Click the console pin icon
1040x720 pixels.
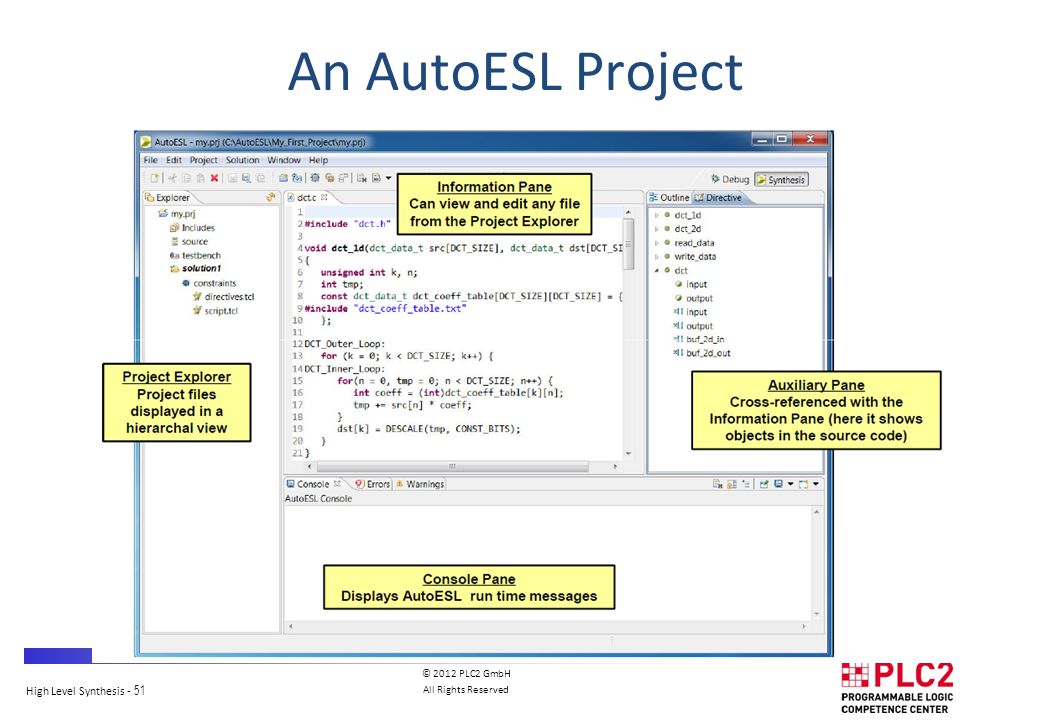[x=764, y=484]
